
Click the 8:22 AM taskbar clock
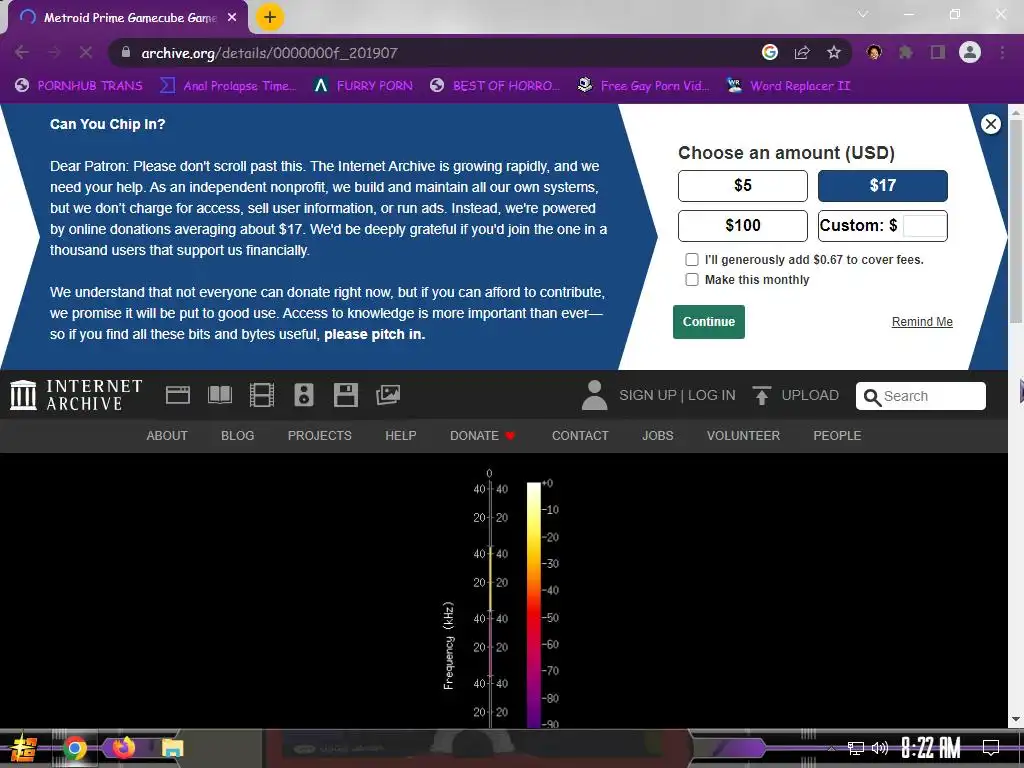931,748
